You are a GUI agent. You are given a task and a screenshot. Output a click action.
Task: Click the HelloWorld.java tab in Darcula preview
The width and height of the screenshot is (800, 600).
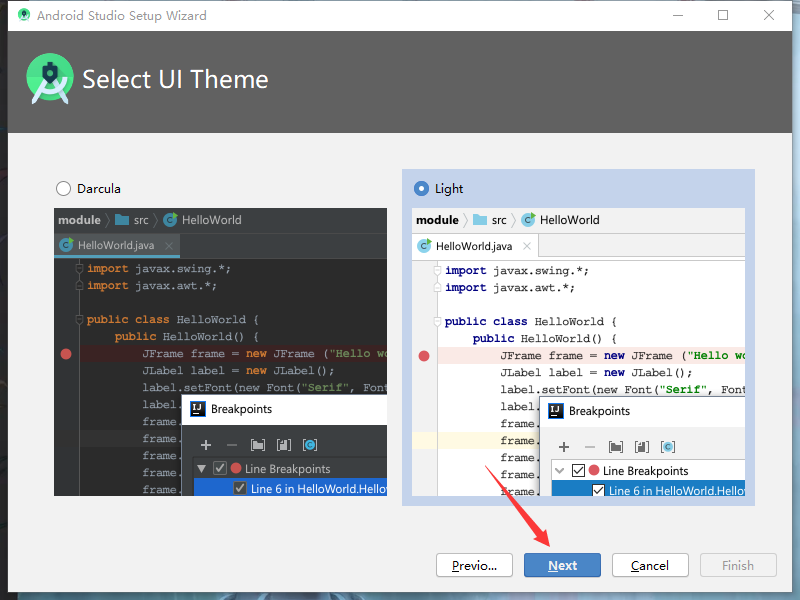pyautogui.click(x=117, y=245)
